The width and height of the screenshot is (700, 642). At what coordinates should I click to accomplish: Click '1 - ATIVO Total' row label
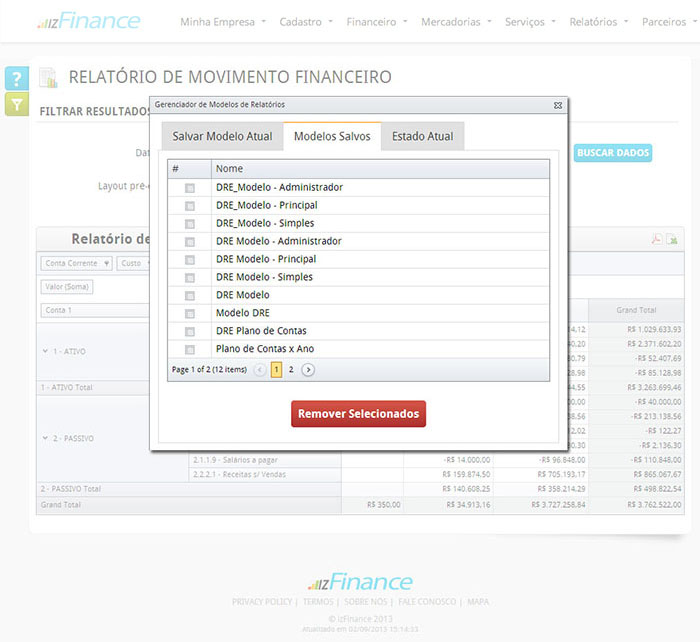click(67, 388)
